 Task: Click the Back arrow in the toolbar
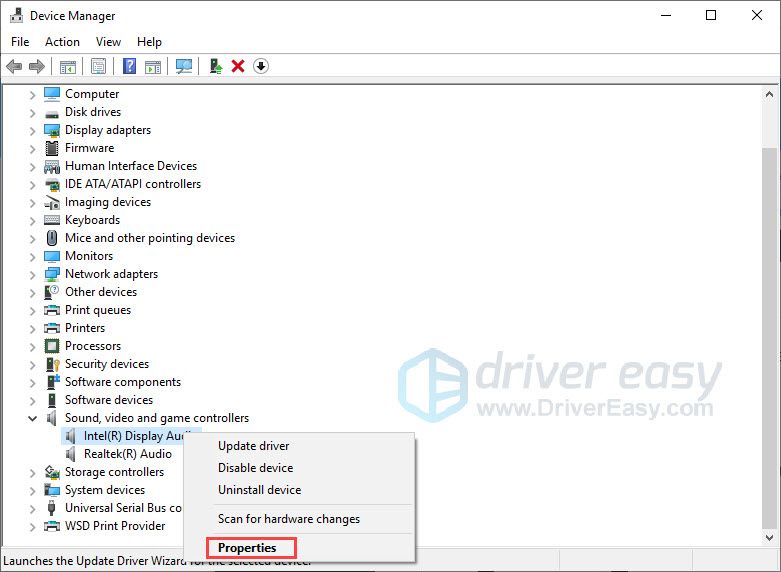click(x=14, y=66)
